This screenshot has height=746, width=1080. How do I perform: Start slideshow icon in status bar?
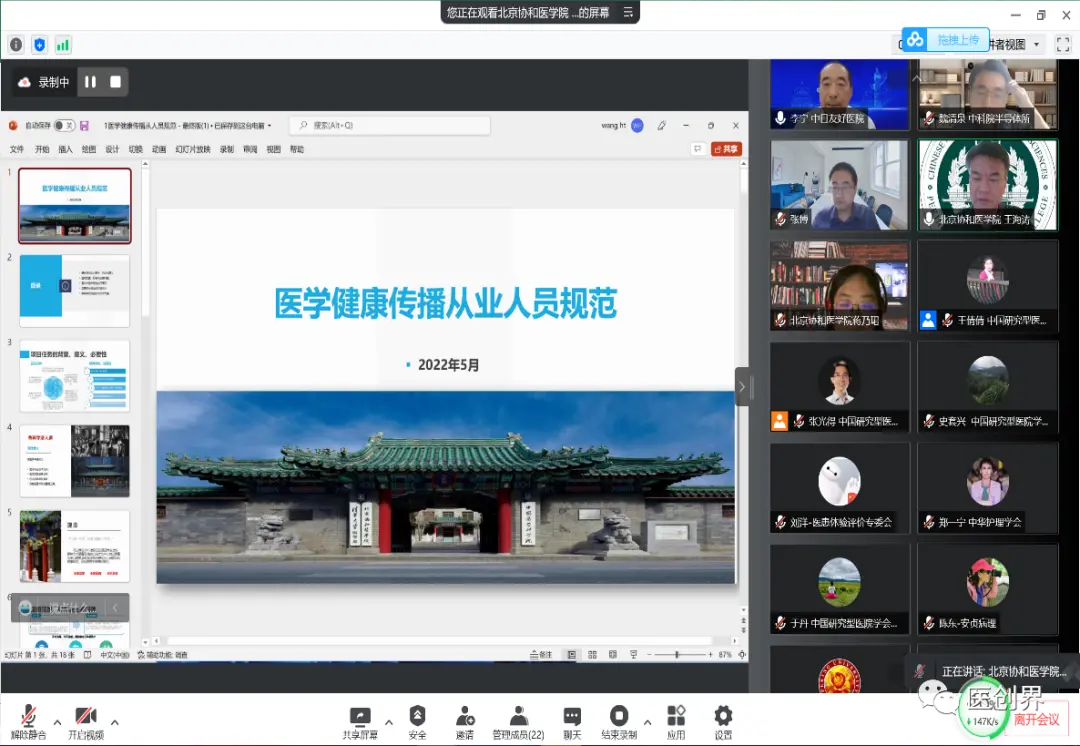coord(633,654)
